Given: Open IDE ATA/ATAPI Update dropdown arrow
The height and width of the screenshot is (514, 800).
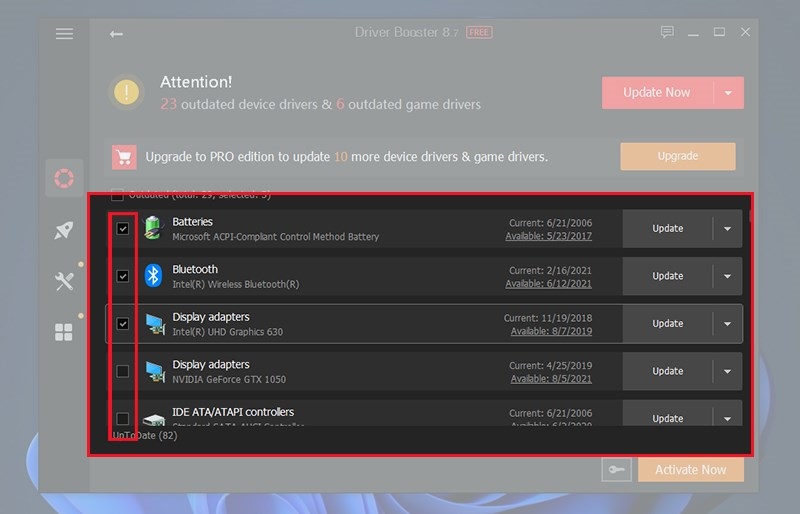Looking at the screenshot, I should click(x=728, y=419).
